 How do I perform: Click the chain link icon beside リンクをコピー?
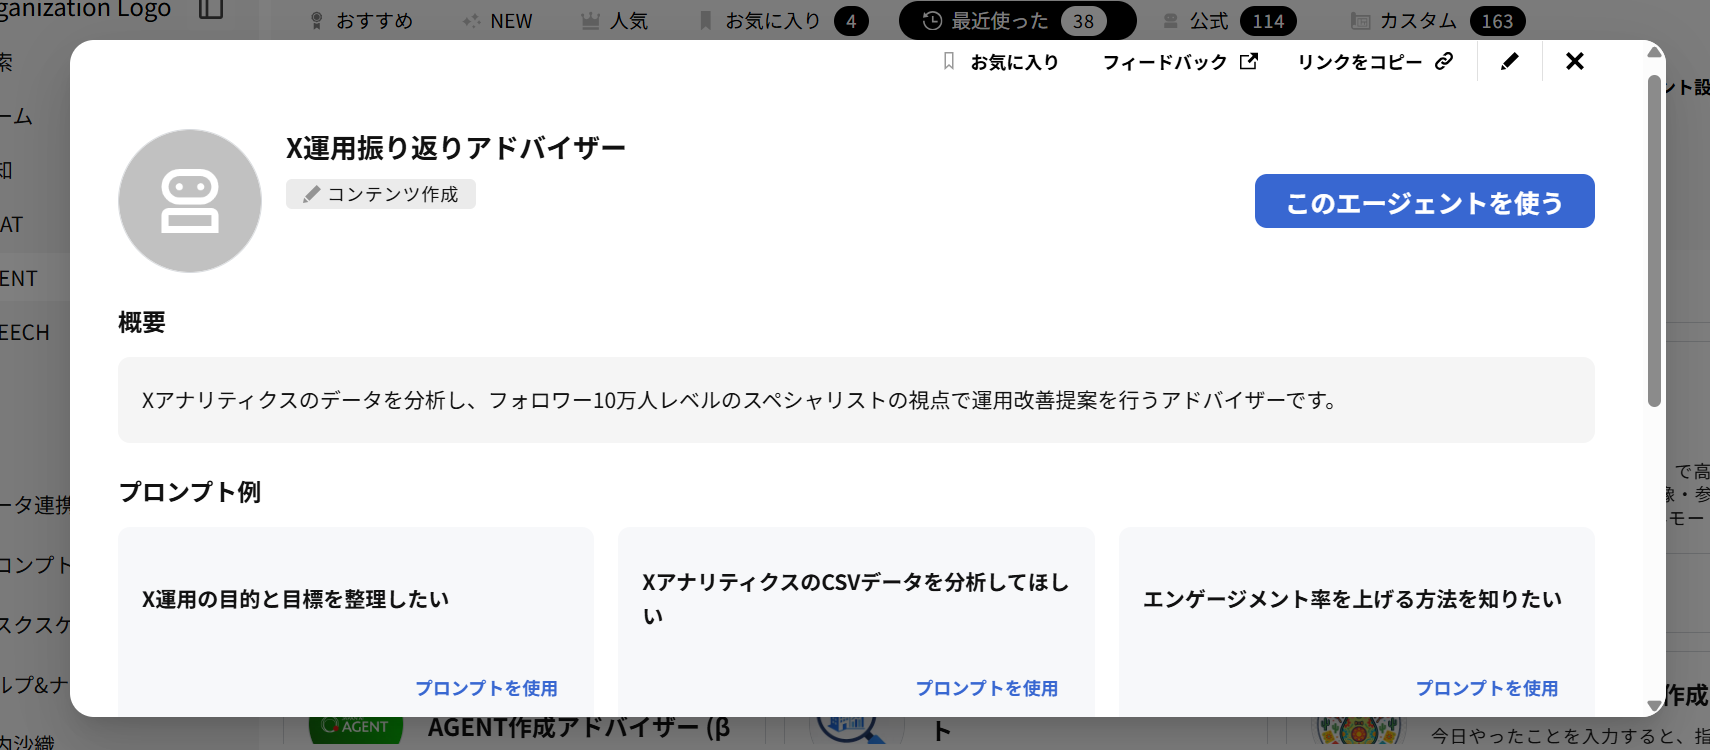tap(1444, 62)
